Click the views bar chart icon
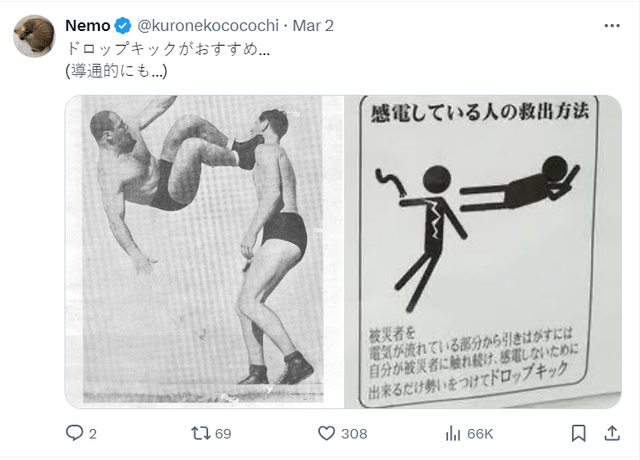This screenshot has height=460, width=640. 453,433
